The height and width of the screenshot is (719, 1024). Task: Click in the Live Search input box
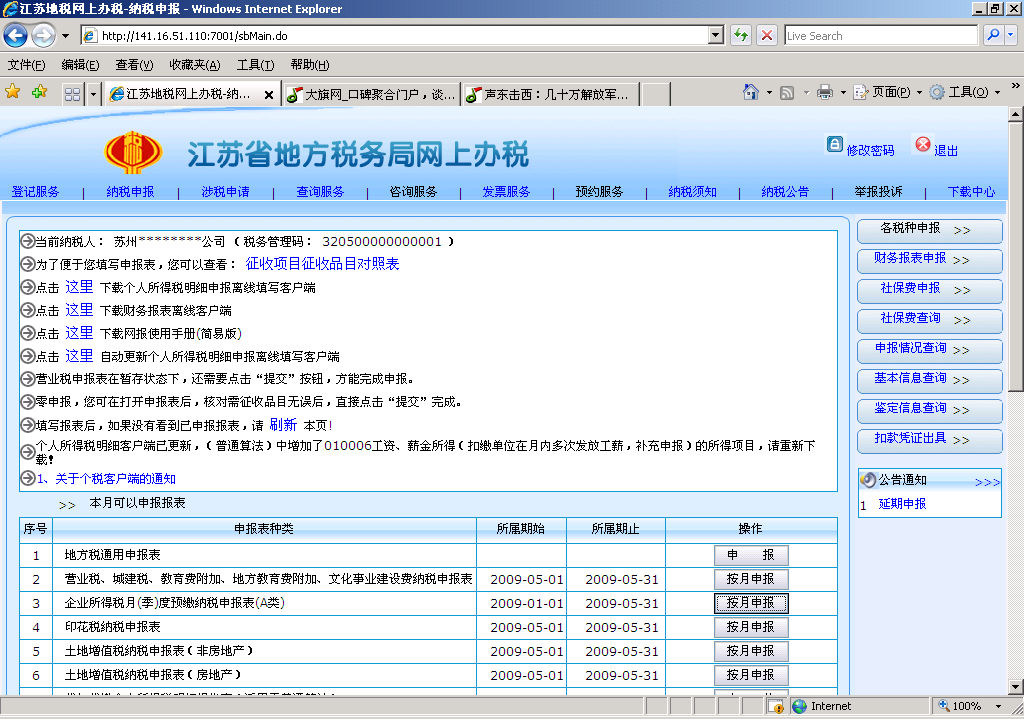pos(880,36)
